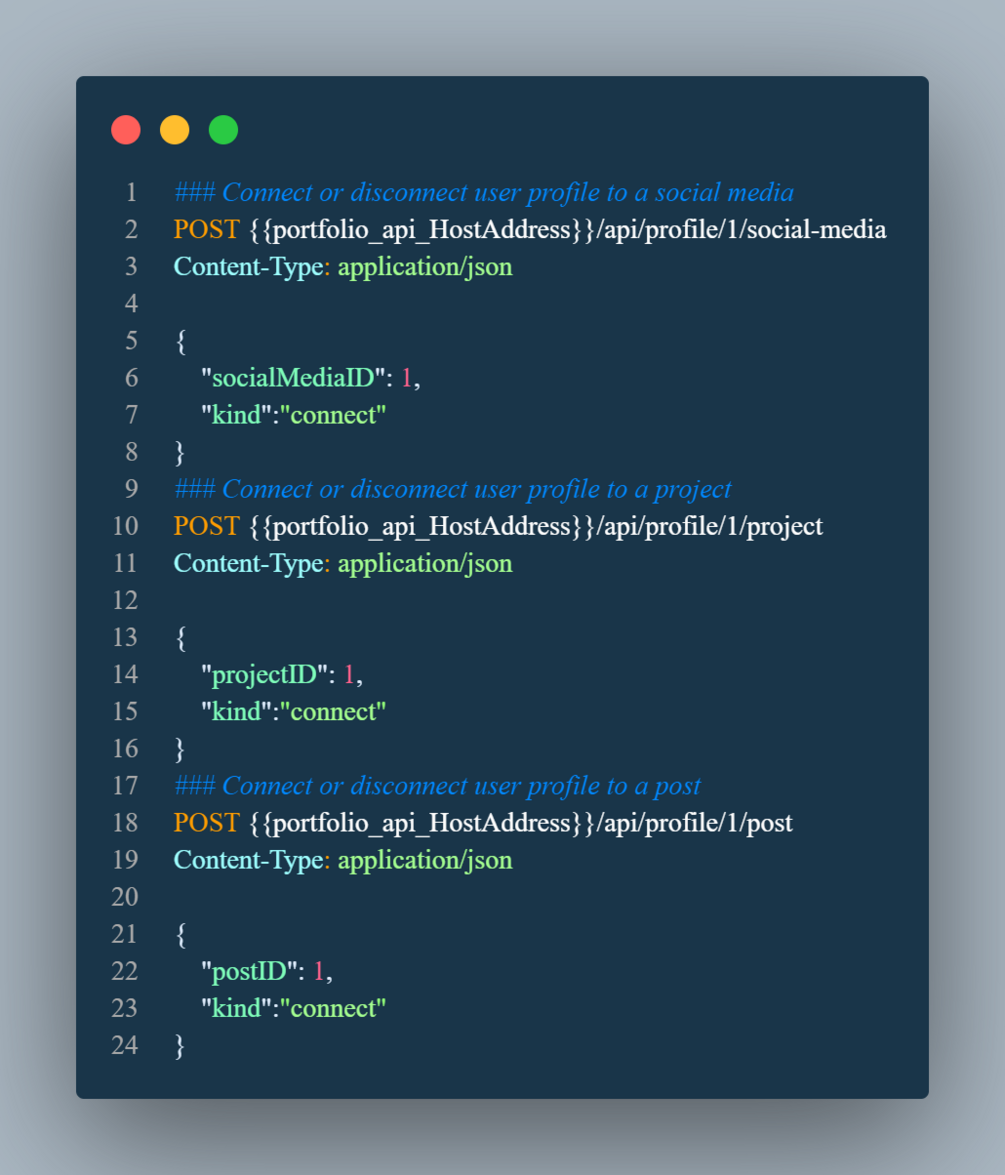Click the "connect" value on line 23

[333, 1007]
